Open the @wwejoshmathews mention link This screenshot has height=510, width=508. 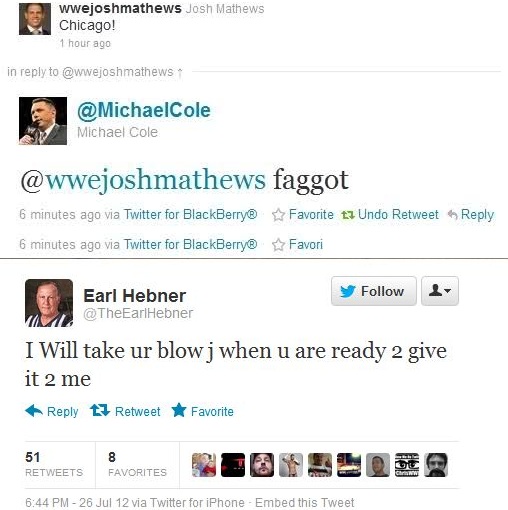(143, 180)
